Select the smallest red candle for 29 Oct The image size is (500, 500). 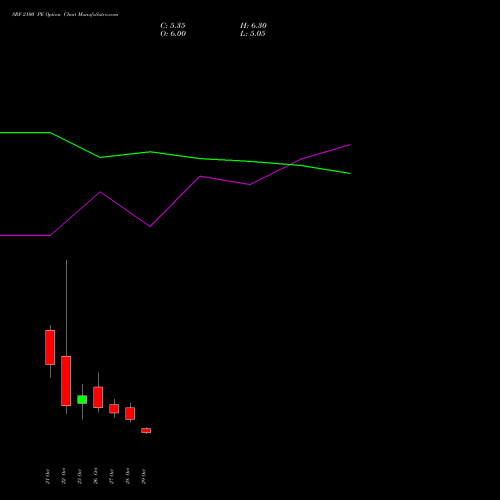146,431
